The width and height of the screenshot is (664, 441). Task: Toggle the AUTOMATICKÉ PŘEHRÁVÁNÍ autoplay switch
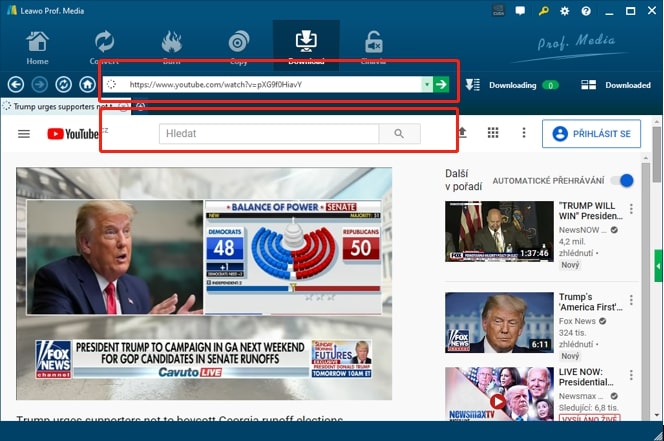pyautogui.click(x=622, y=180)
